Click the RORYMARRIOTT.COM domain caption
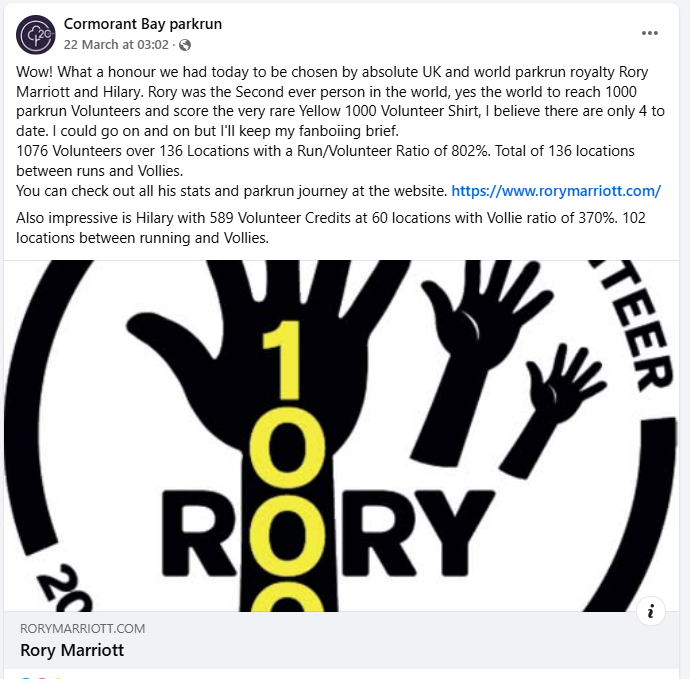Viewport: 690px width, 679px height. 83,628
